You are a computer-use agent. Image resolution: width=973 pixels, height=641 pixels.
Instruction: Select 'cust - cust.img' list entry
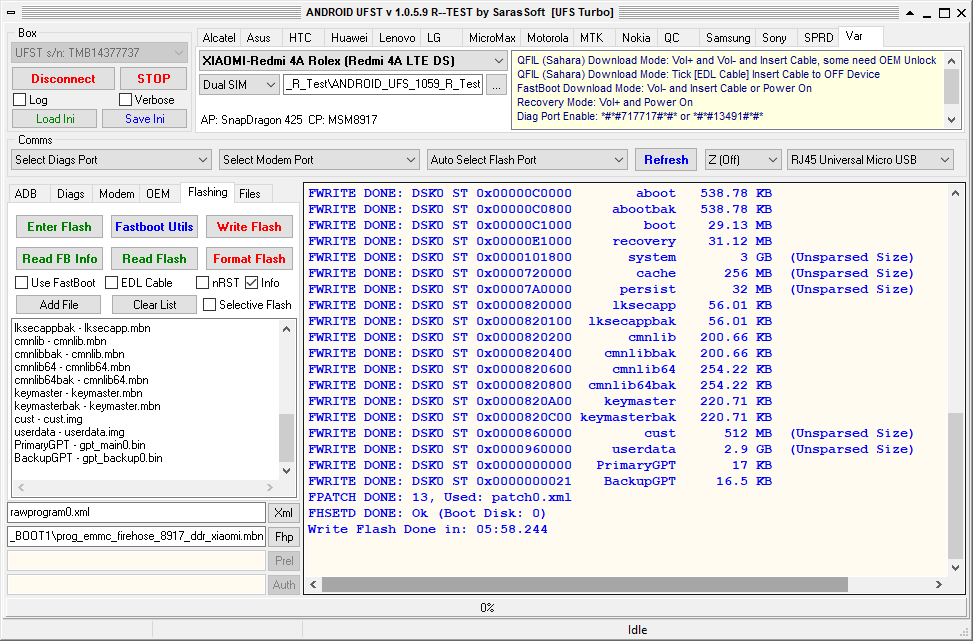[x=48, y=419]
